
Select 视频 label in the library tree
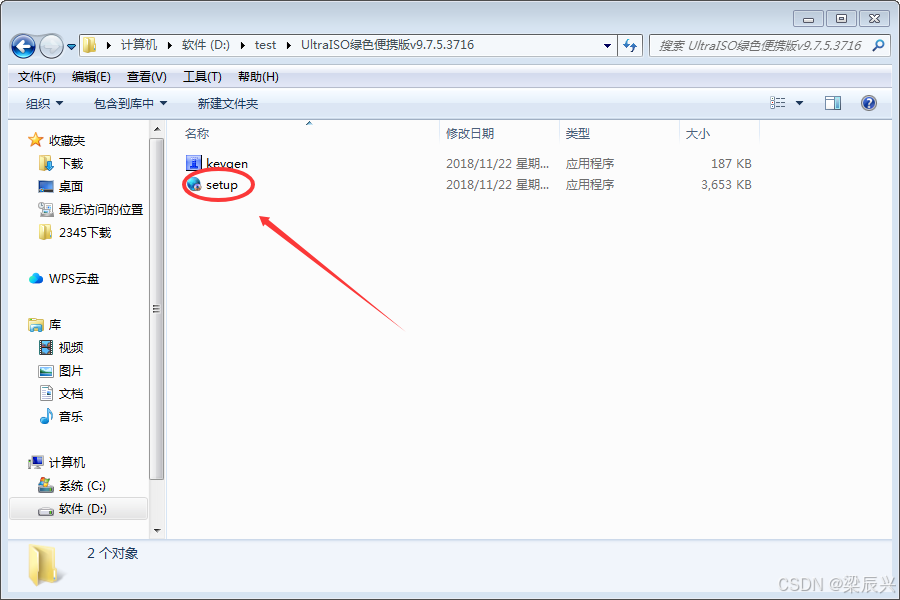pos(71,347)
